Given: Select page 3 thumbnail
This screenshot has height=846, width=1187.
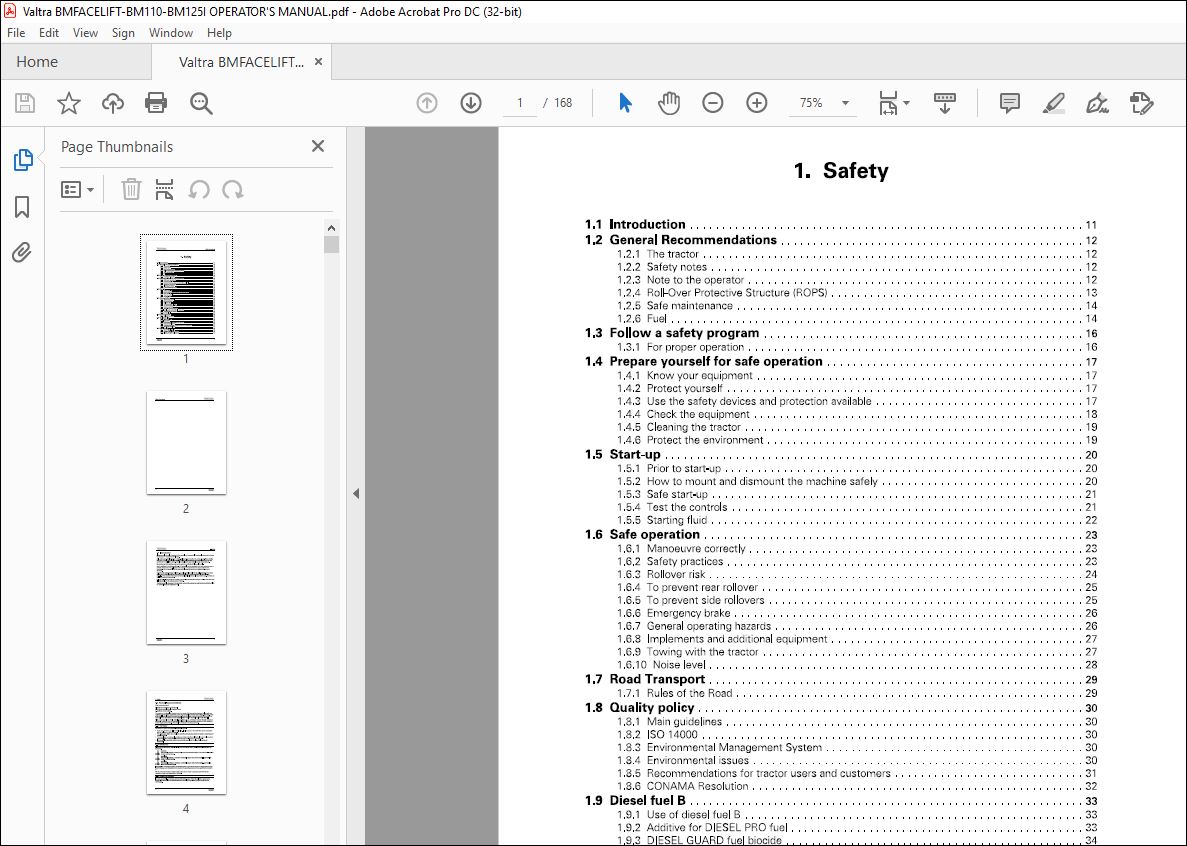Looking at the screenshot, I should click(186, 593).
